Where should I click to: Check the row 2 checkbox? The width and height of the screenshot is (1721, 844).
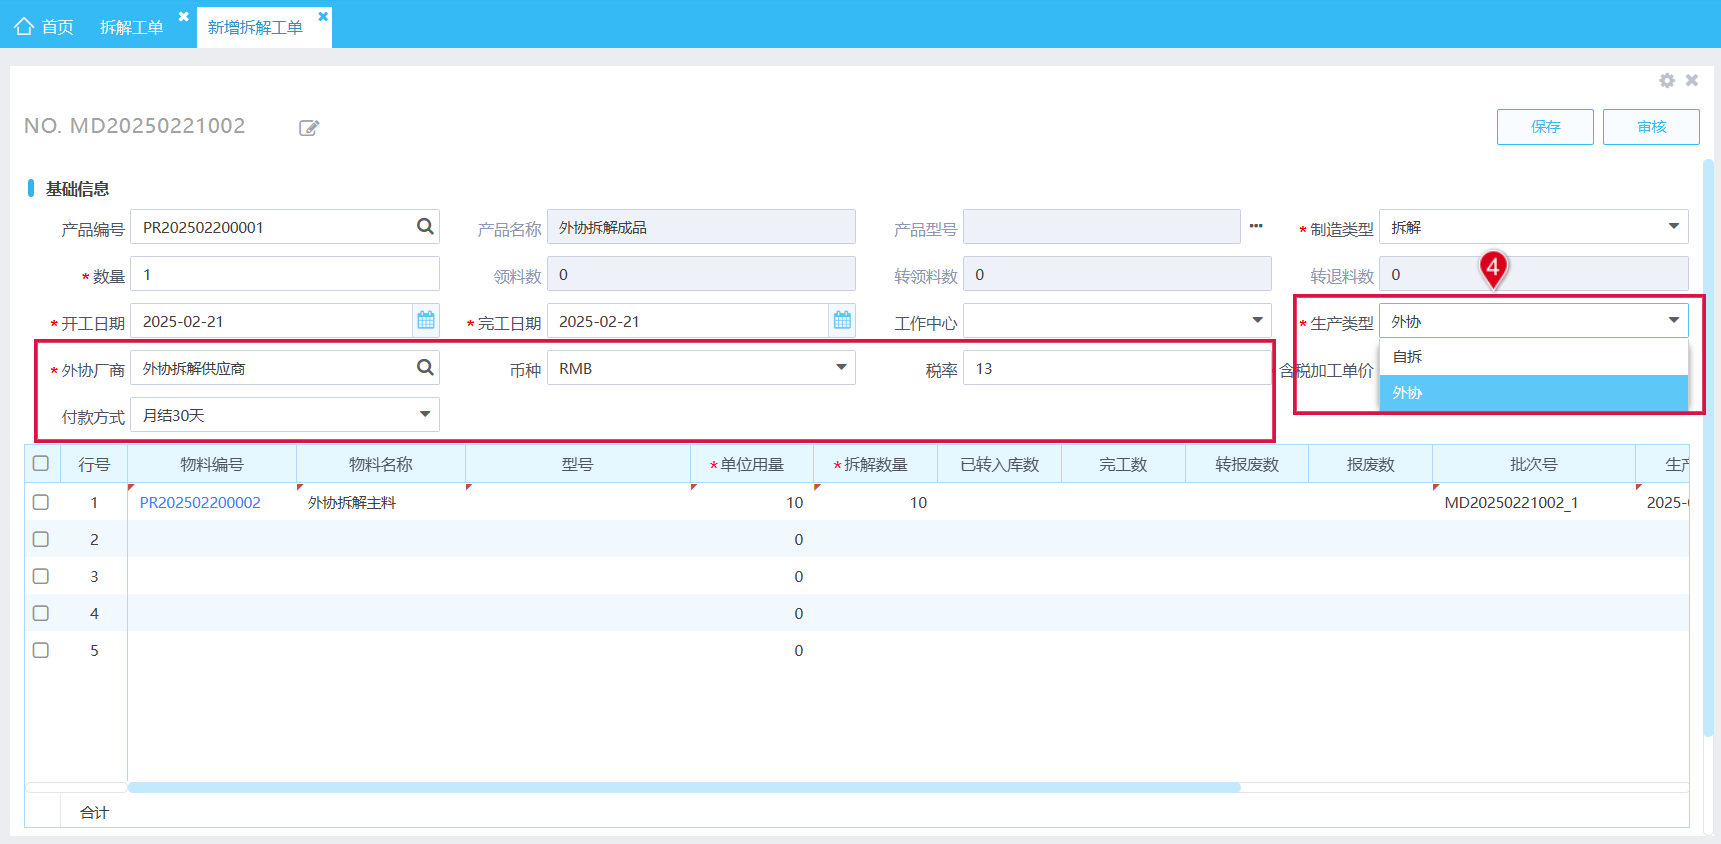tap(41, 539)
